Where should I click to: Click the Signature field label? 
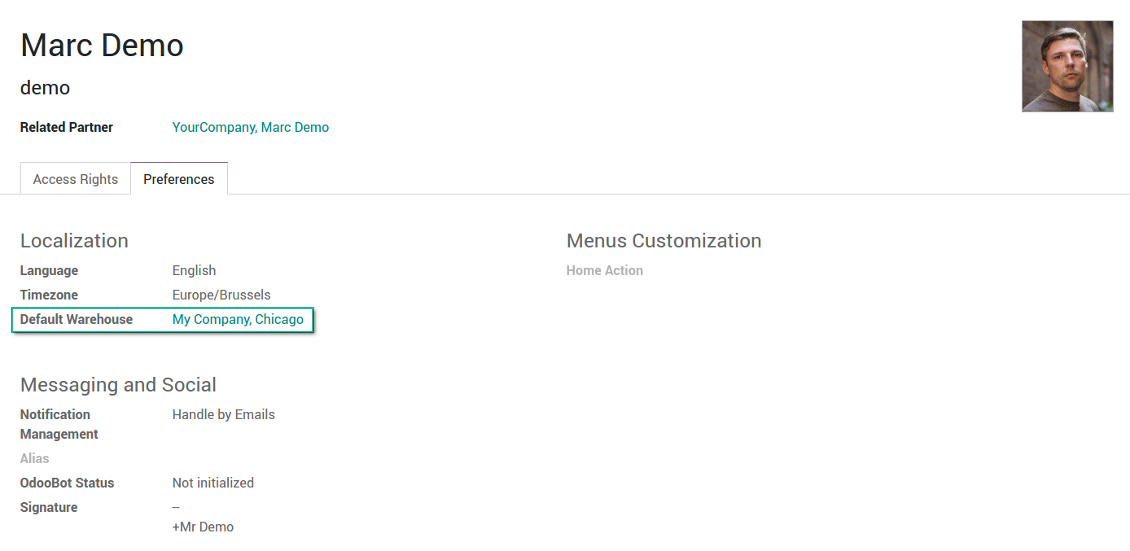49,508
